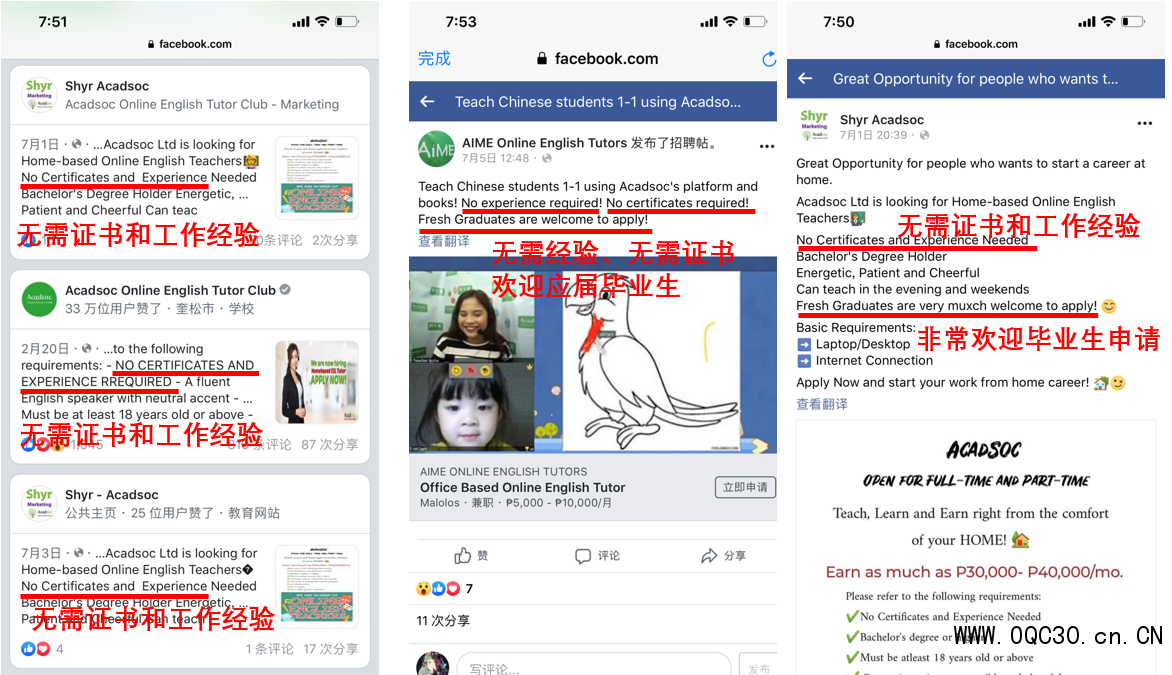Click the battery icon in left phone status bar
Image resolution: width=1172 pixels, height=675 pixels.
[x=347, y=22]
